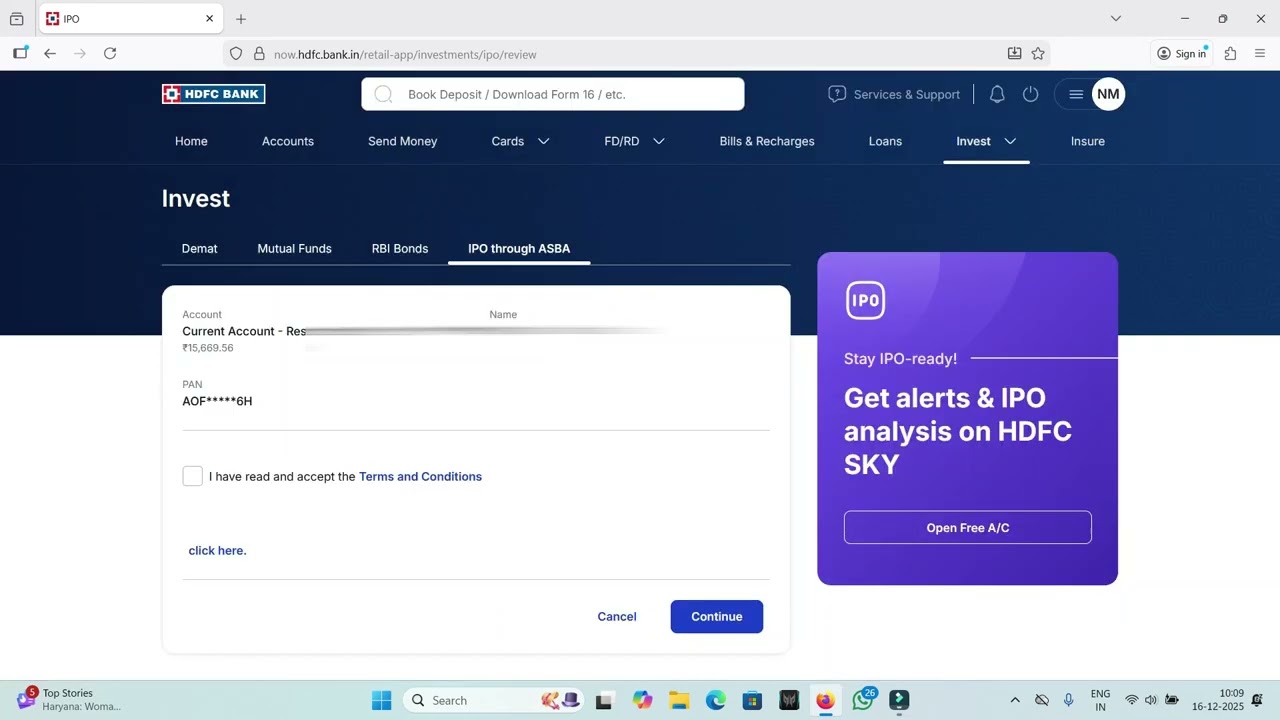
Task: Click the IPO icon in the promo card
Action: pos(866,300)
